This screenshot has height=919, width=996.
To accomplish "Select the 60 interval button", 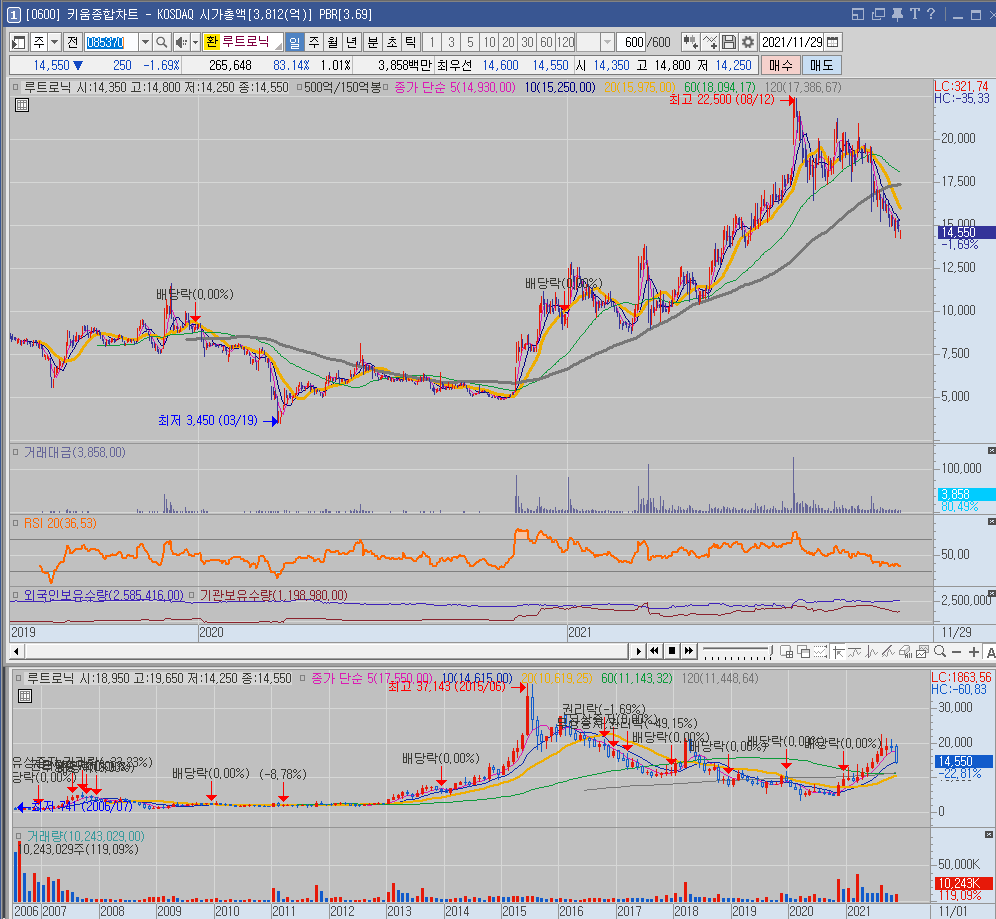I will point(546,42).
